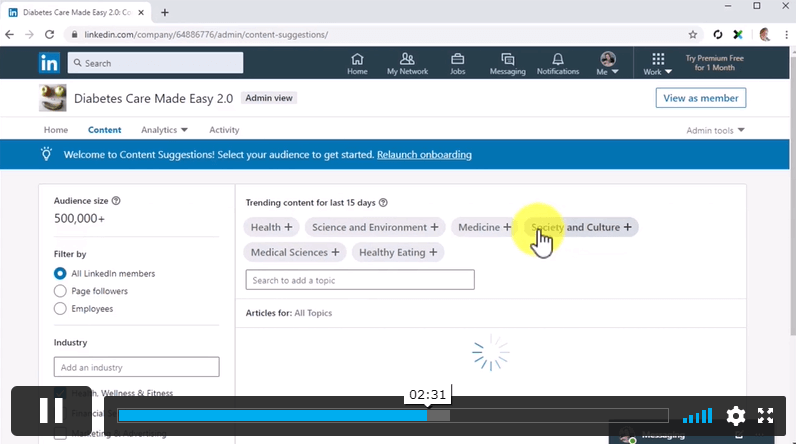Add Science and Environment topic

coord(375,227)
